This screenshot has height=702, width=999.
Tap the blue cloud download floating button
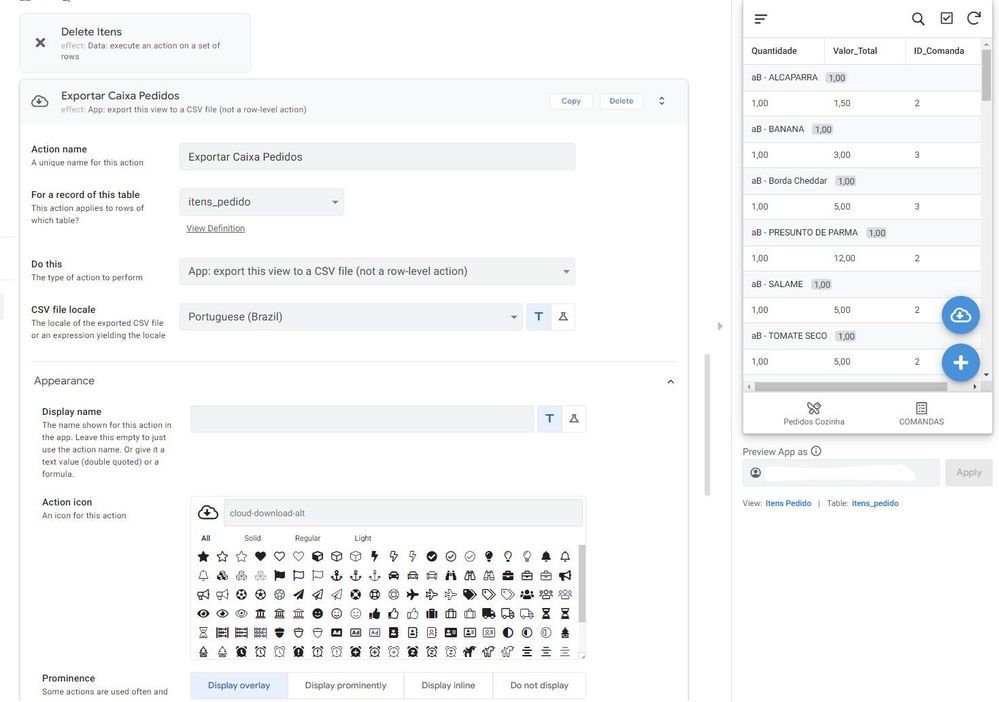coord(961,315)
